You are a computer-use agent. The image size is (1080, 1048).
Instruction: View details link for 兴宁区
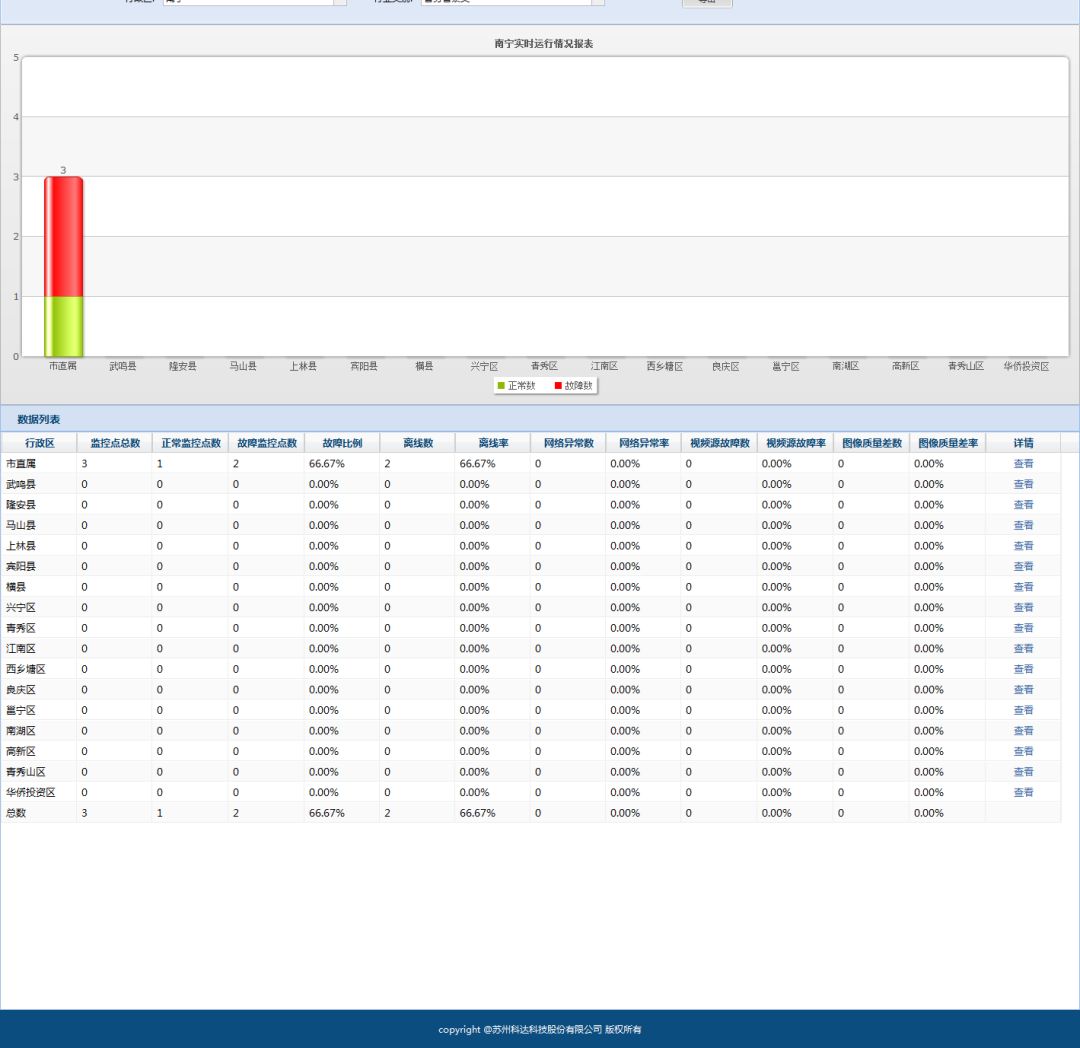click(x=1023, y=607)
